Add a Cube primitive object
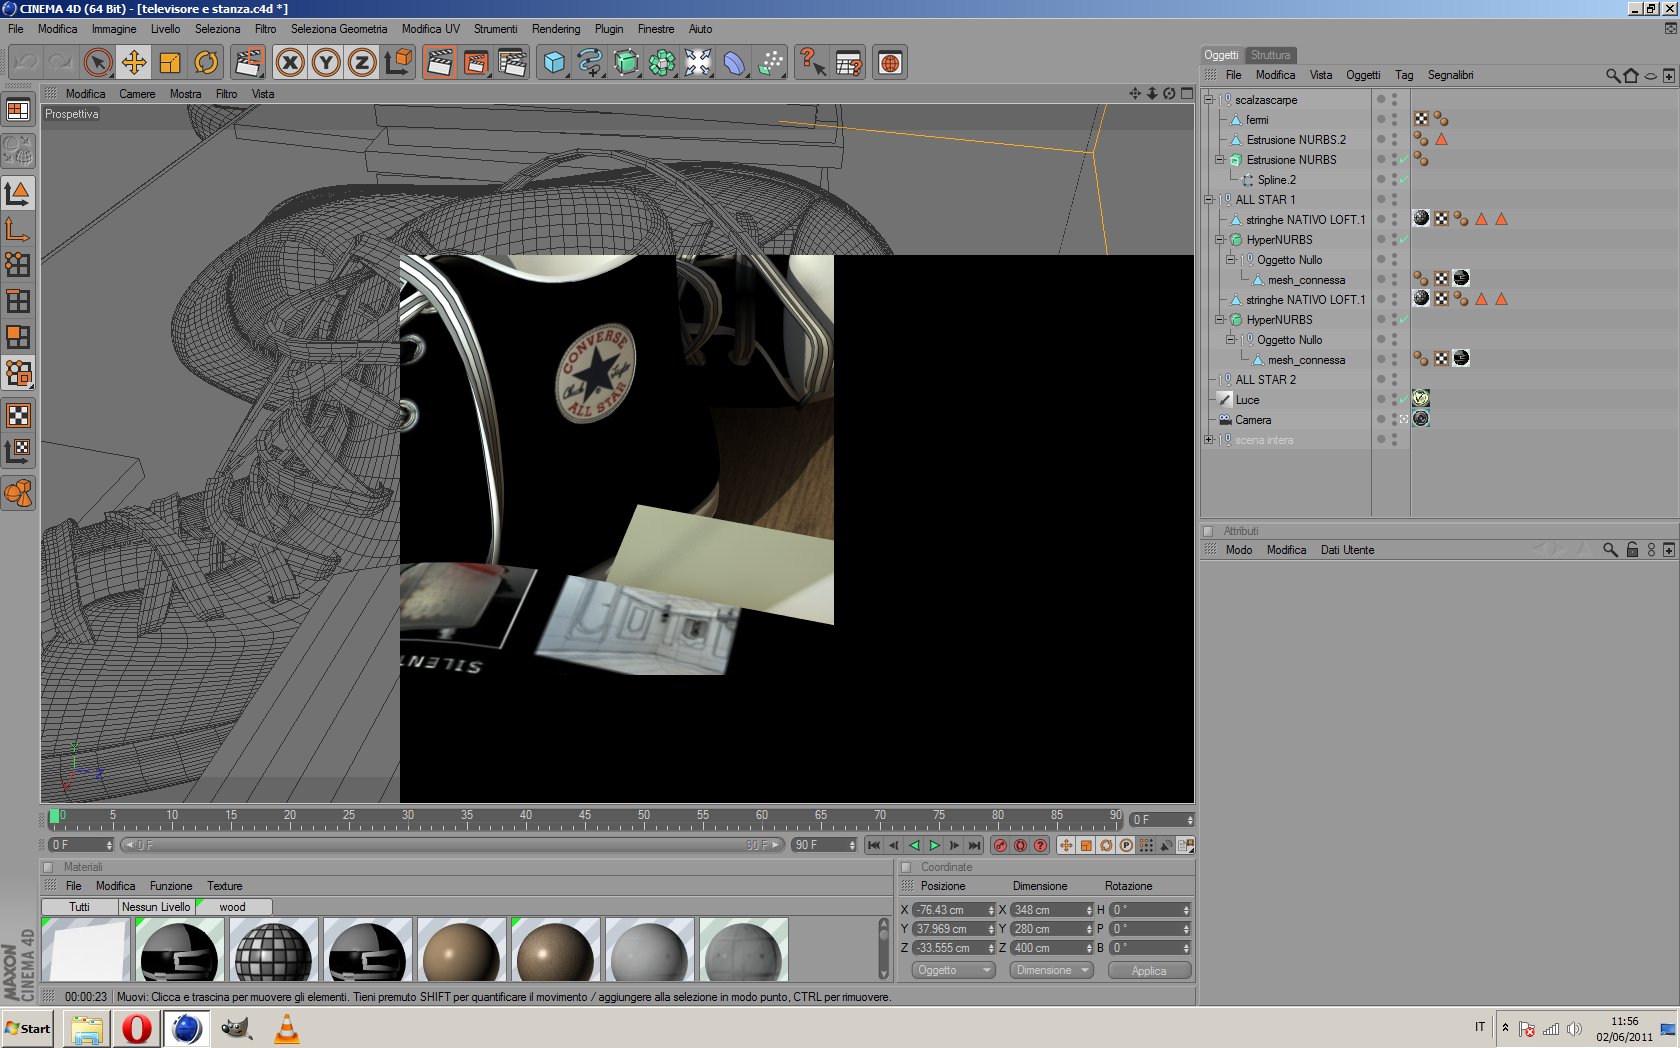This screenshot has width=1680, height=1048. pyautogui.click(x=554, y=63)
